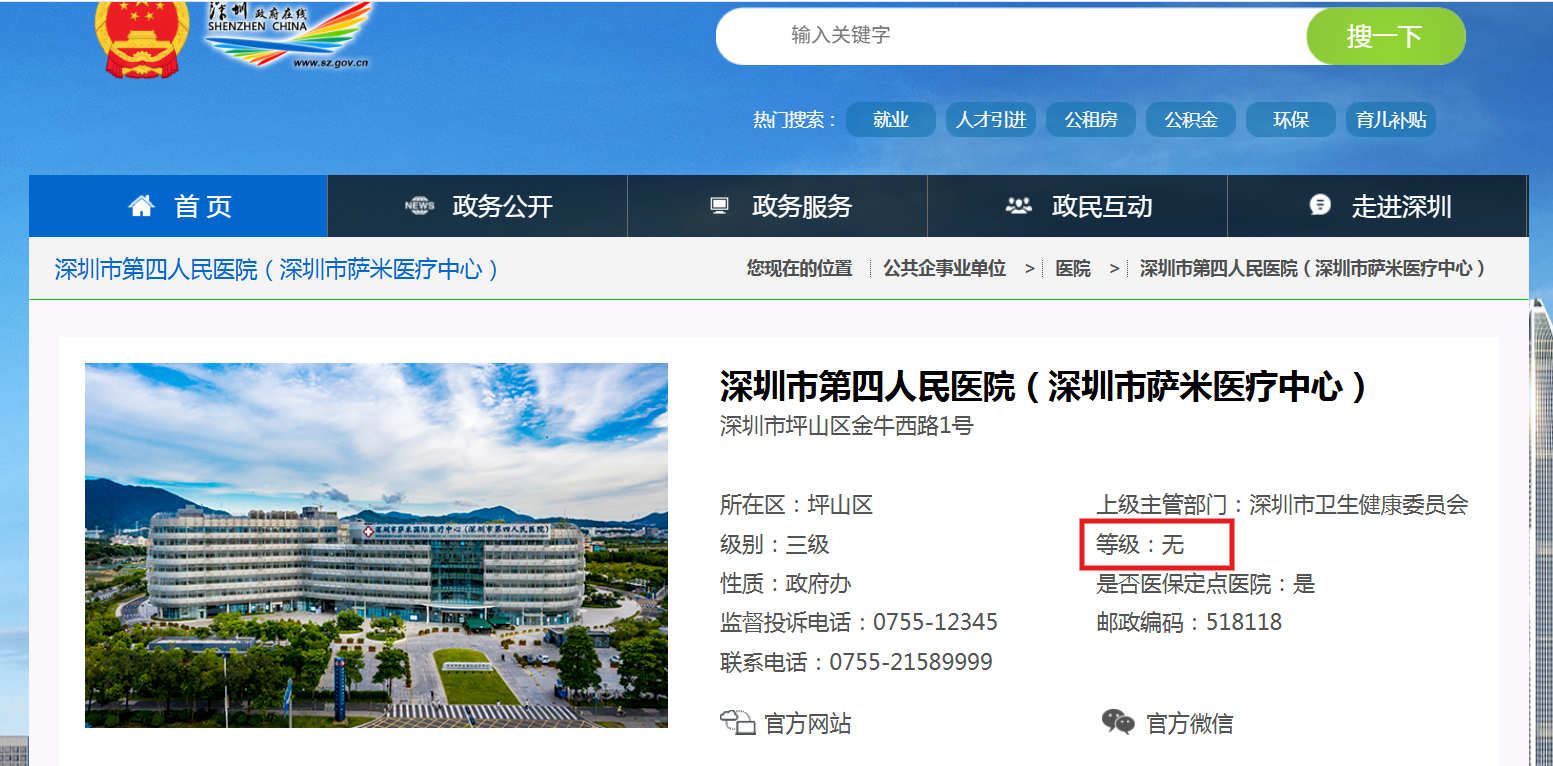Click the WeChat icon
Image resolution: width=1553 pixels, height=766 pixels.
[1118, 722]
